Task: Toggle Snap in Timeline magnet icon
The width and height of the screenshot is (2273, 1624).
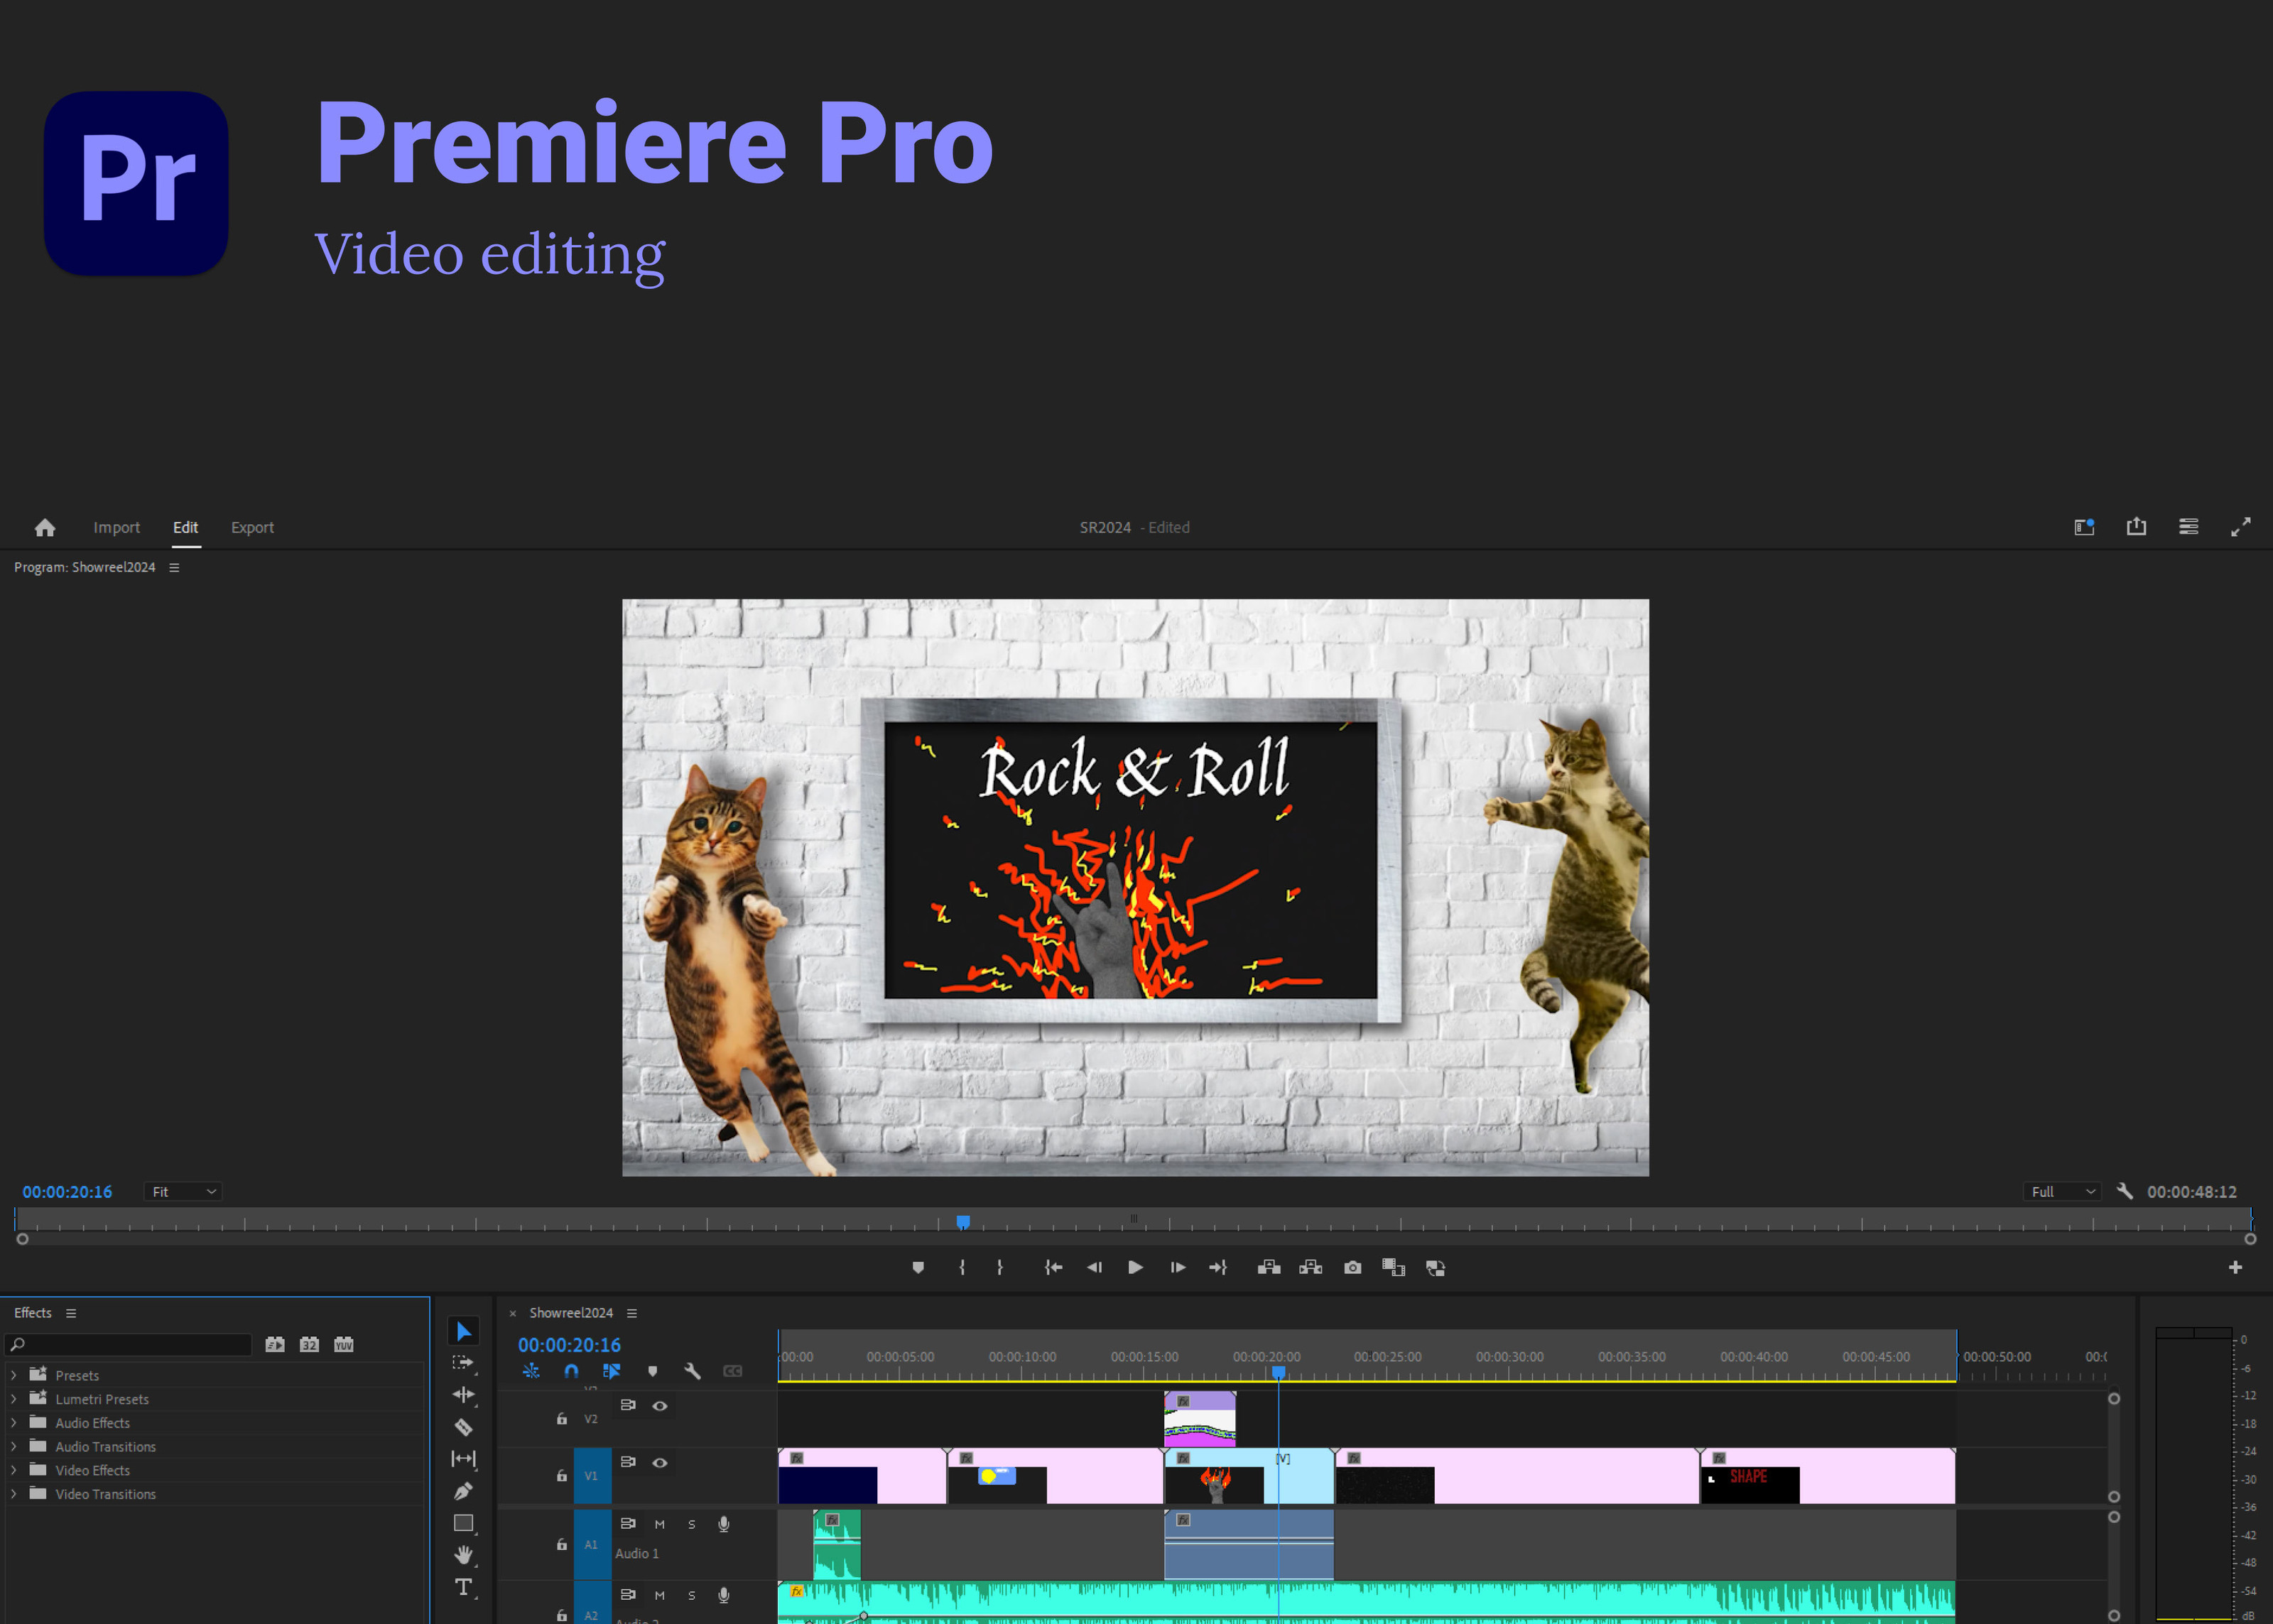Action: [571, 1371]
